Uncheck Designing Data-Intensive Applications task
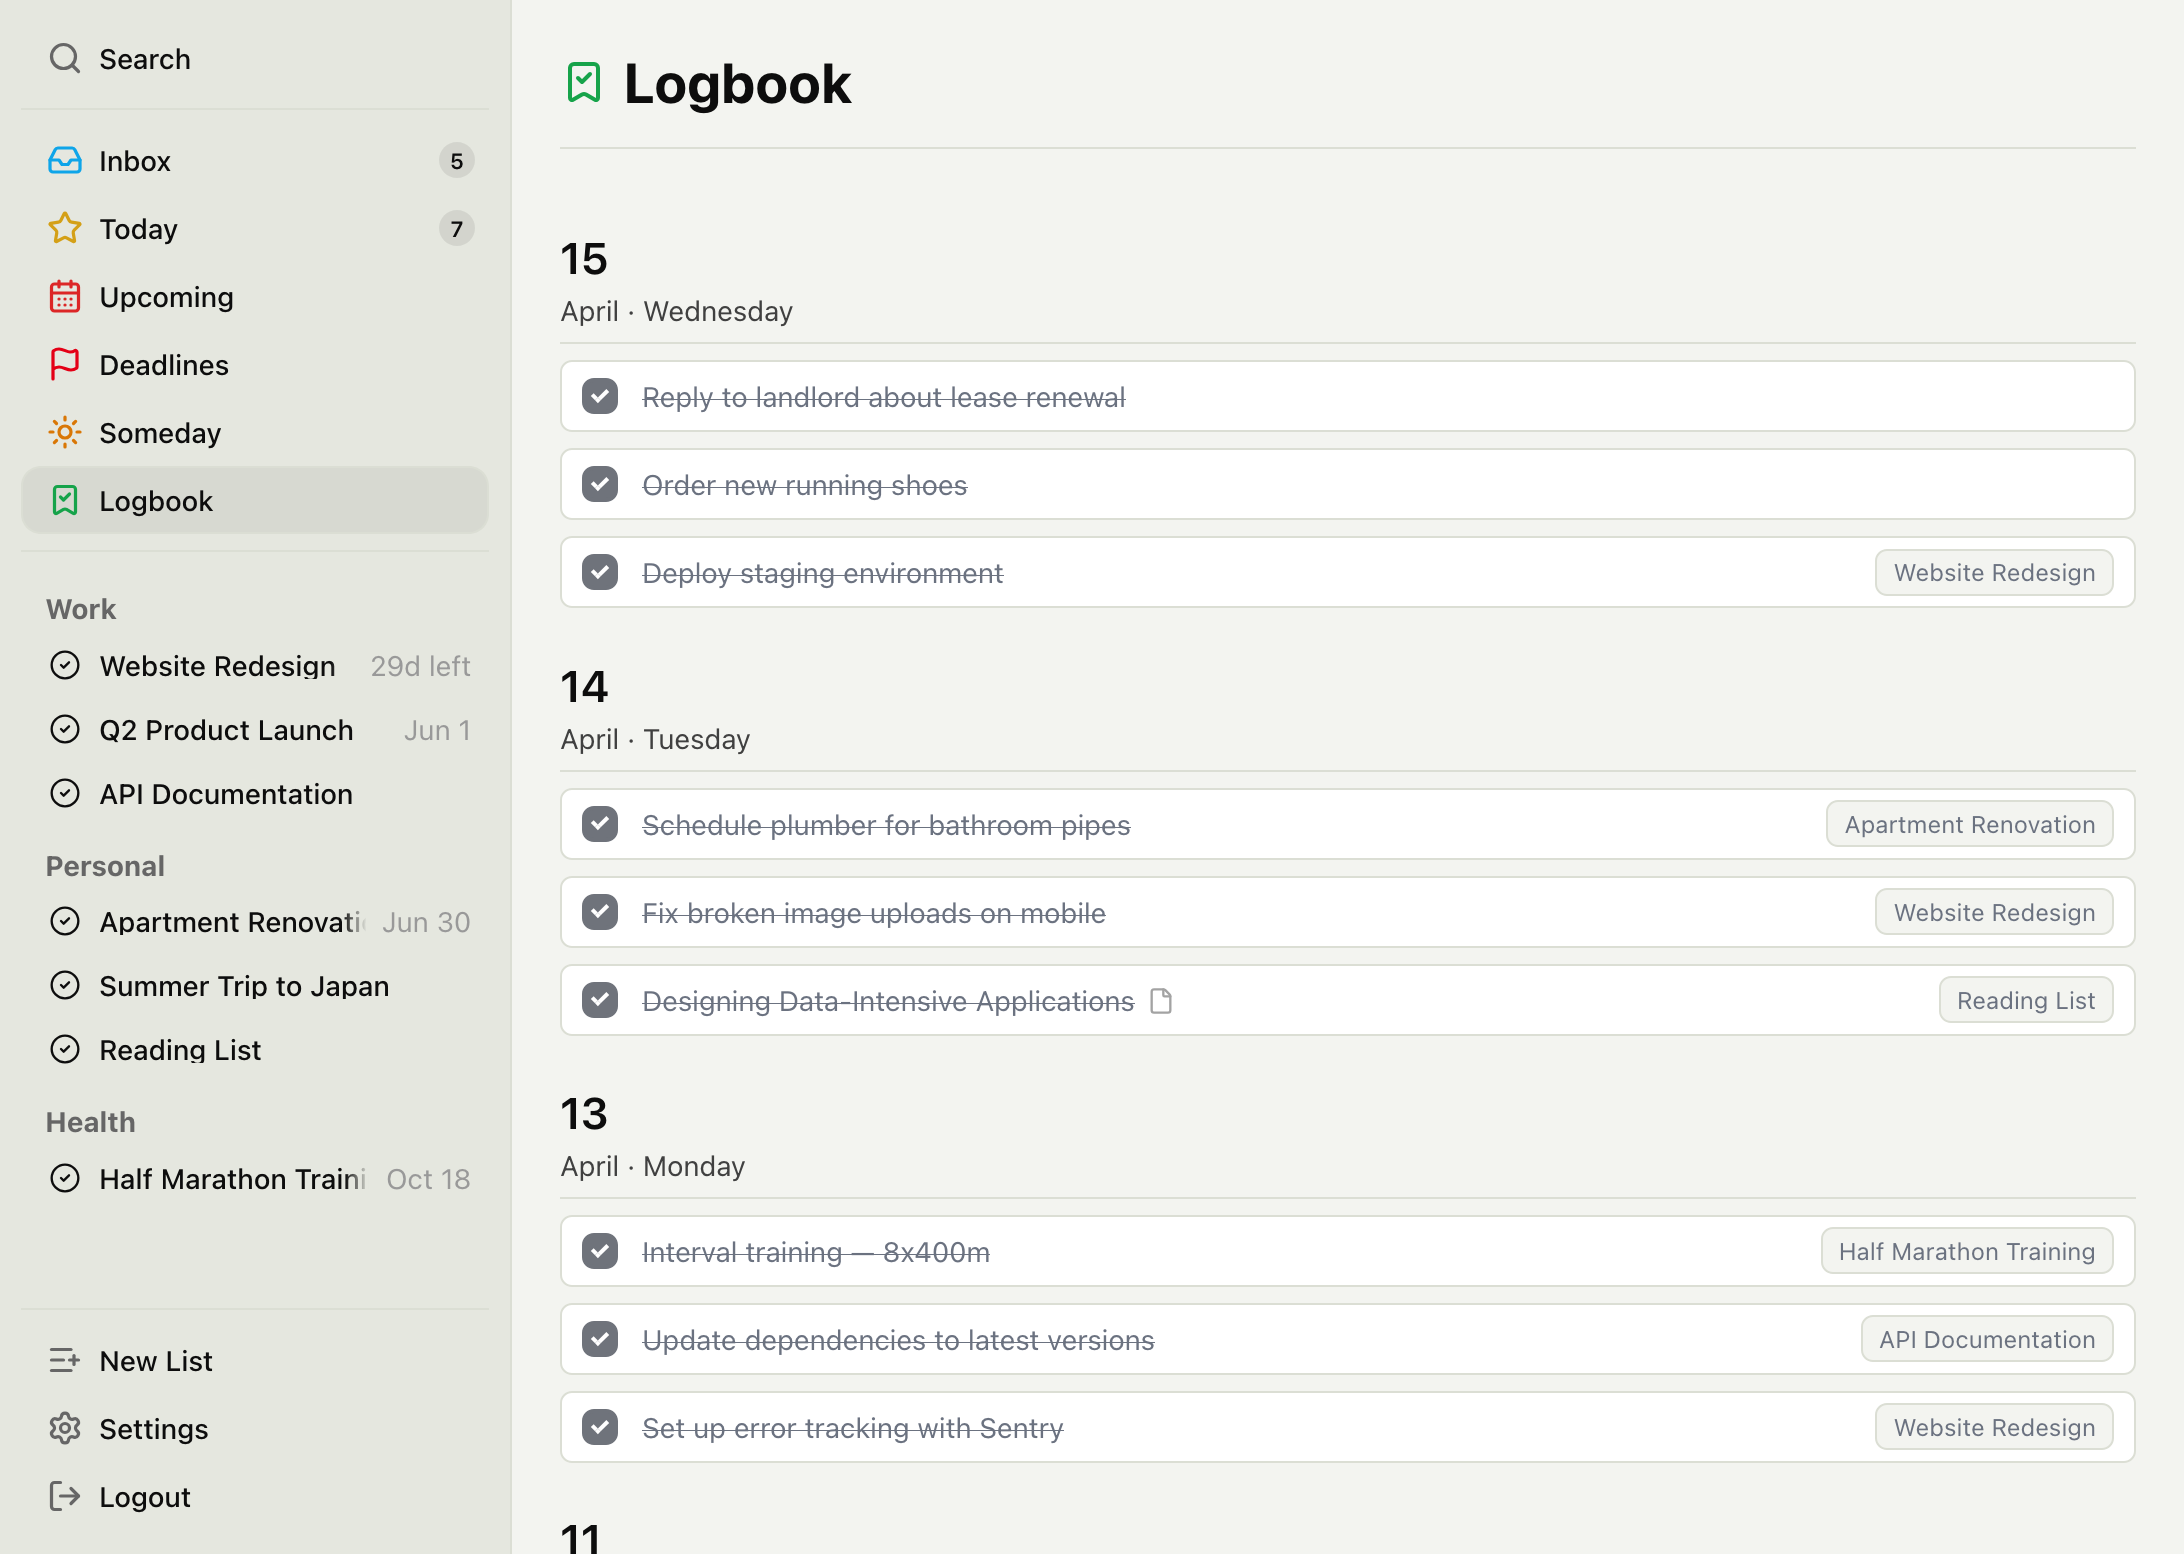 600,1001
